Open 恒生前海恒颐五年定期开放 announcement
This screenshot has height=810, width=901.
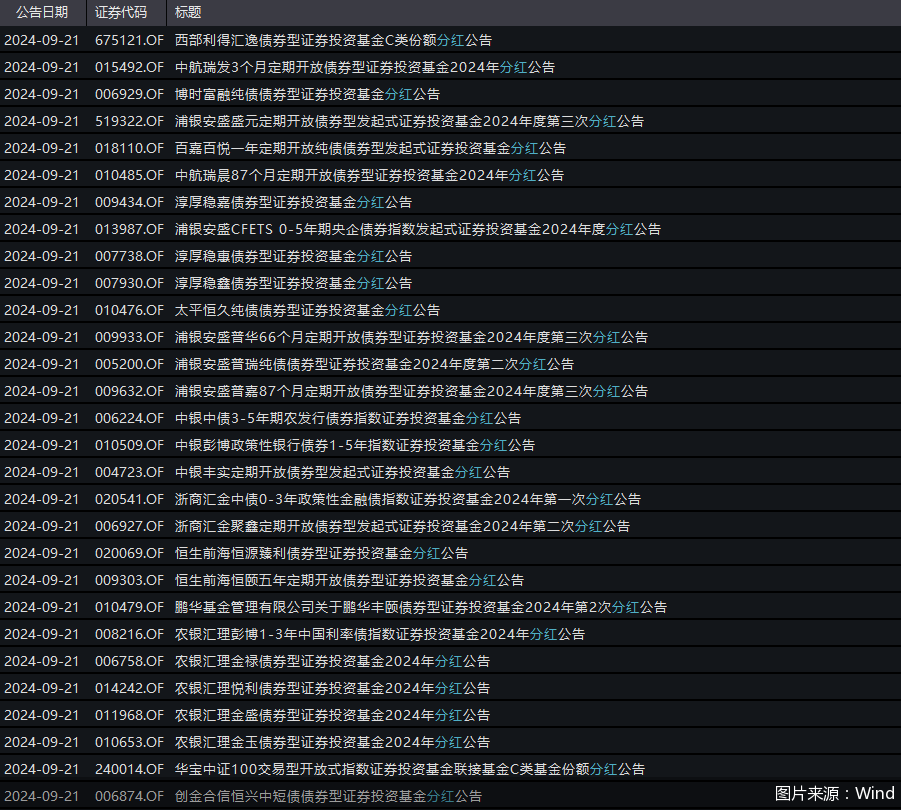click(349, 580)
